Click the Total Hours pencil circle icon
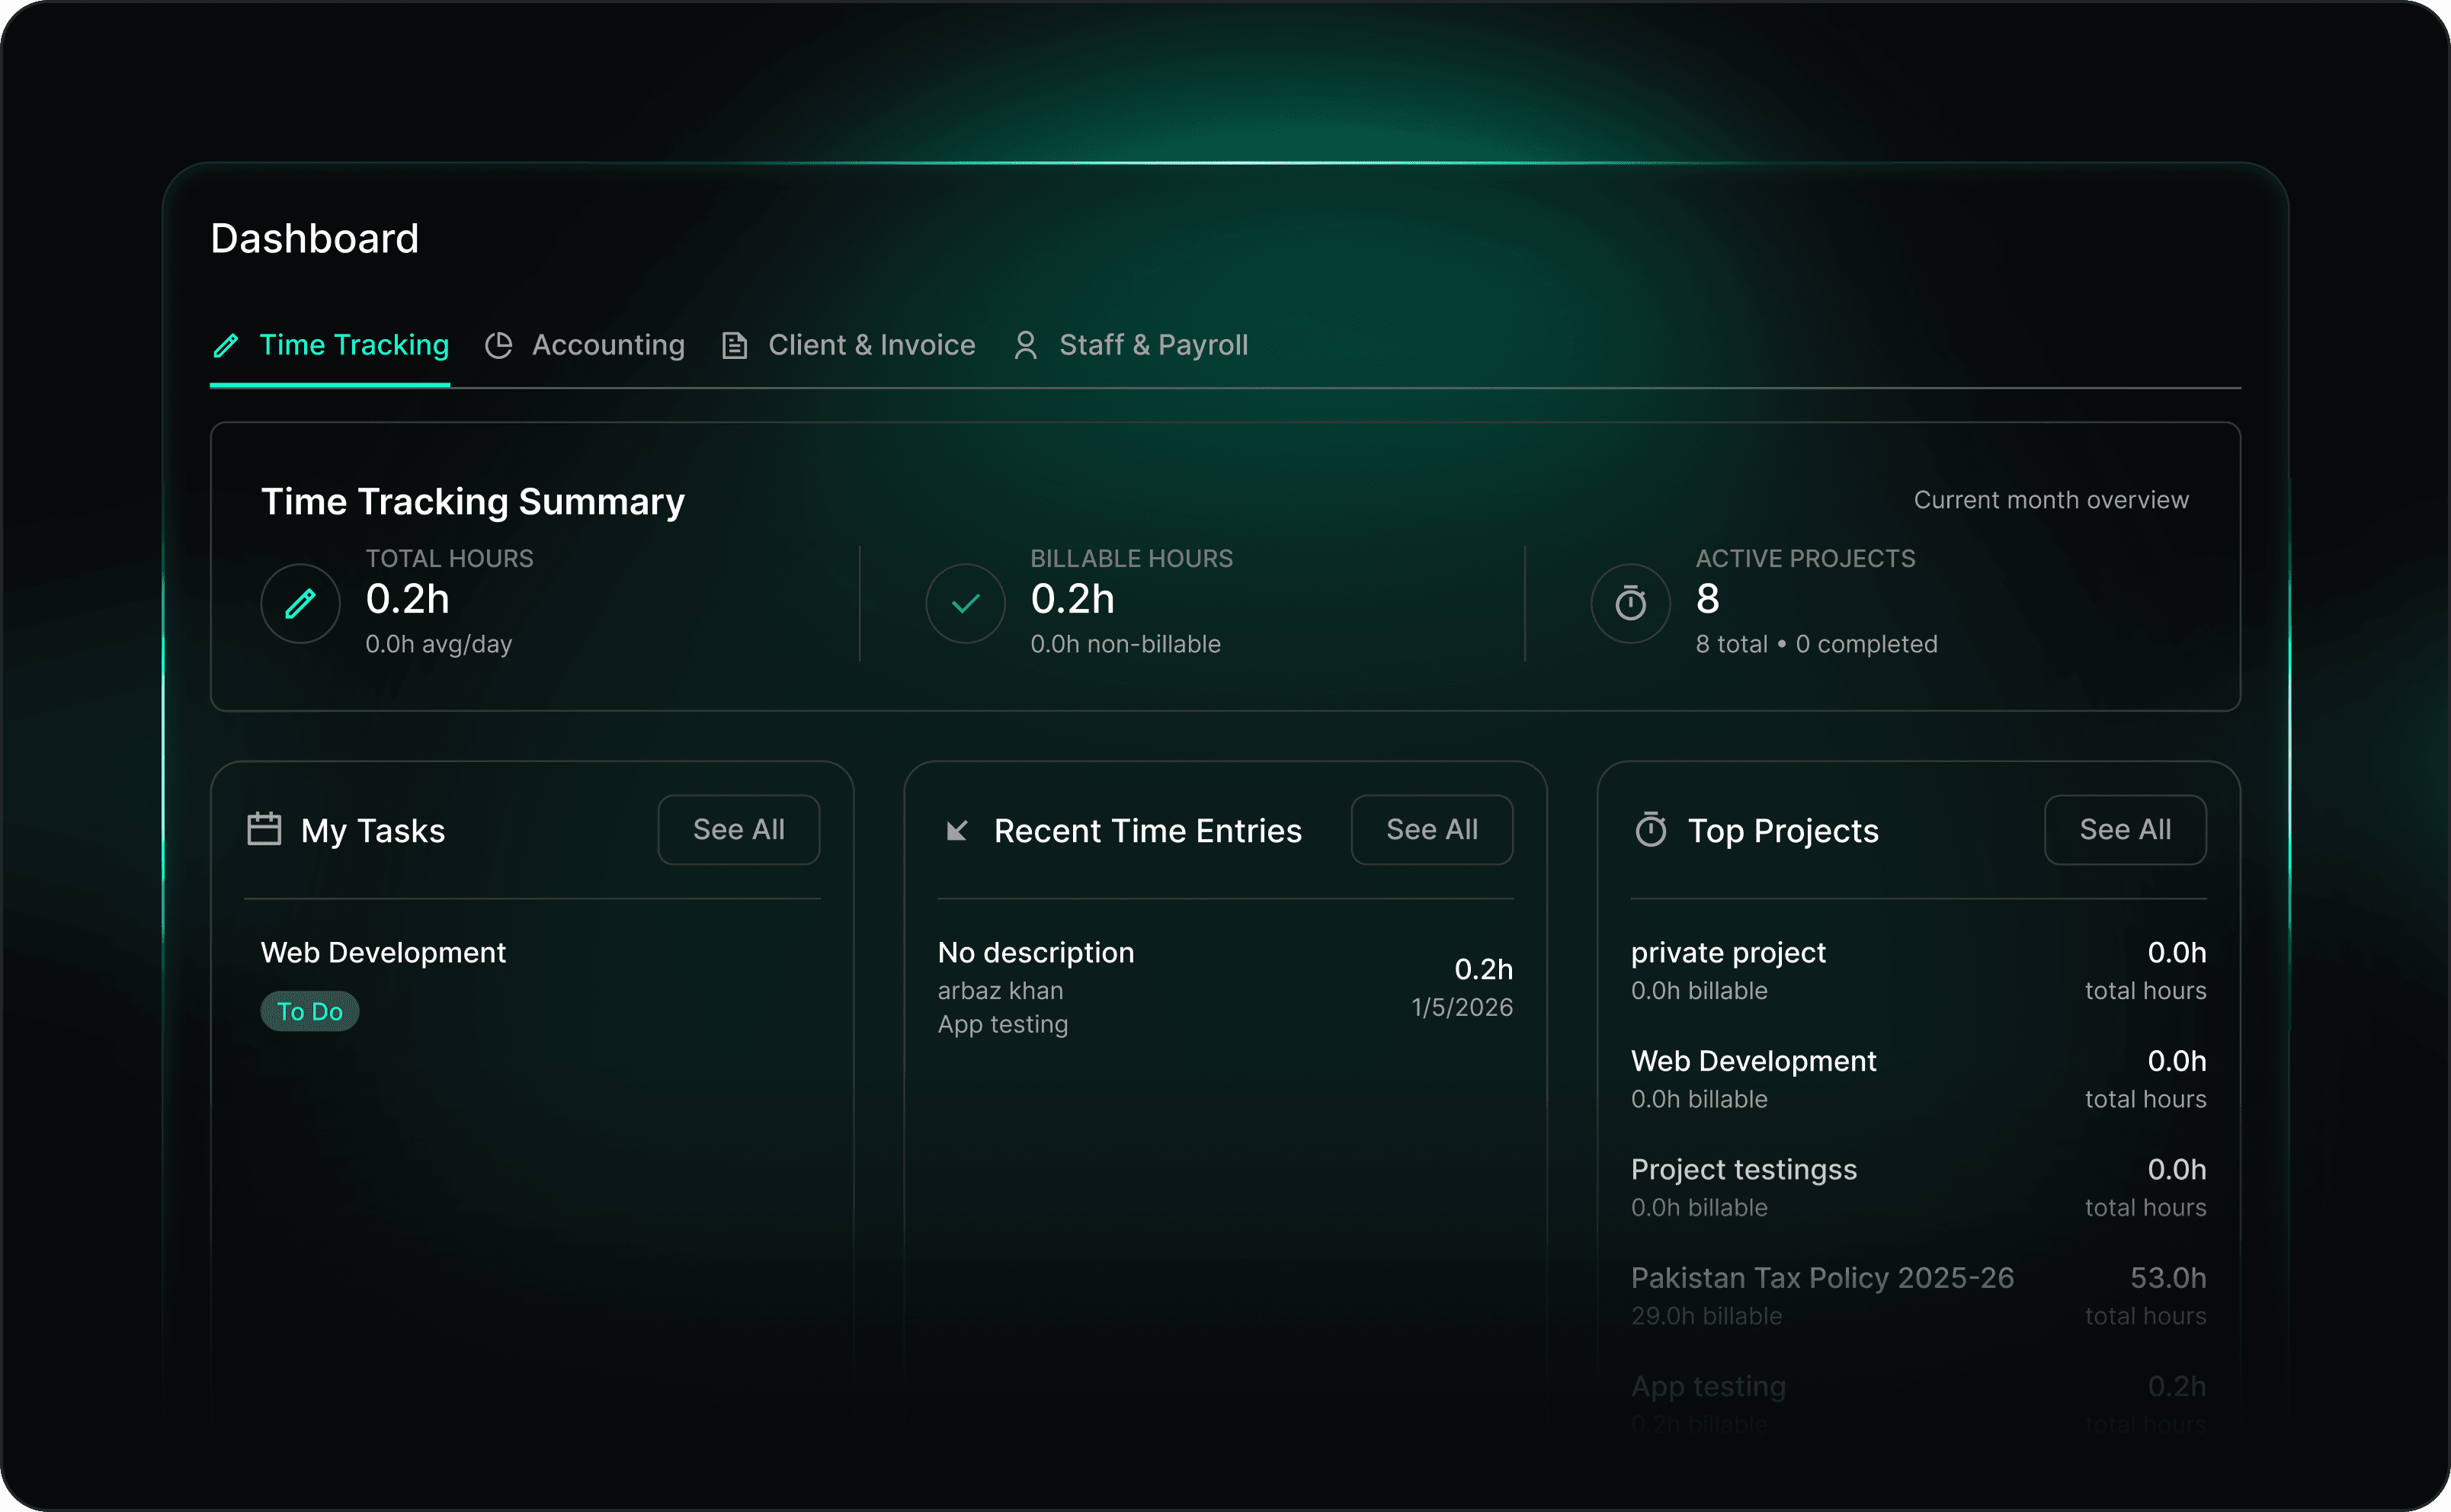The height and width of the screenshot is (1512, 2451). click(x=300, y=603)
